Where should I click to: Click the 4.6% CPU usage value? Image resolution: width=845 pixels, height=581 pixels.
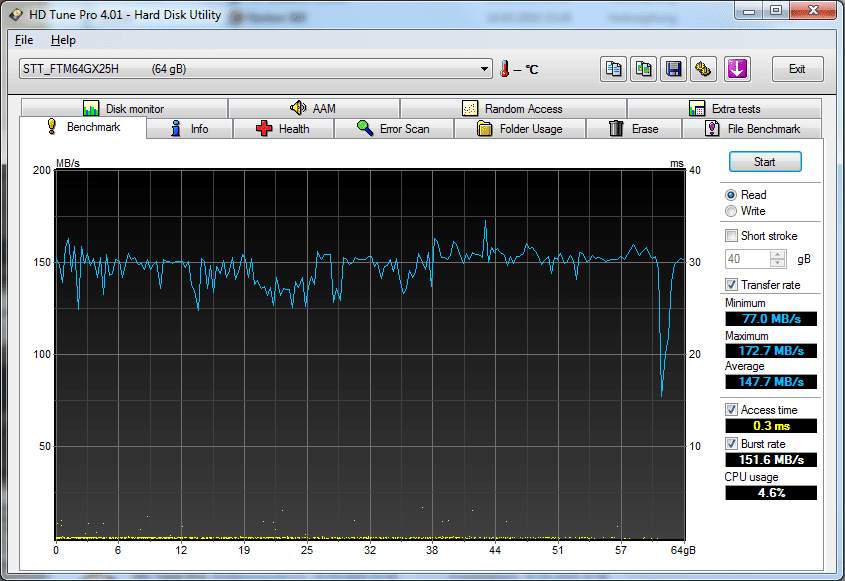coord(771,493)
